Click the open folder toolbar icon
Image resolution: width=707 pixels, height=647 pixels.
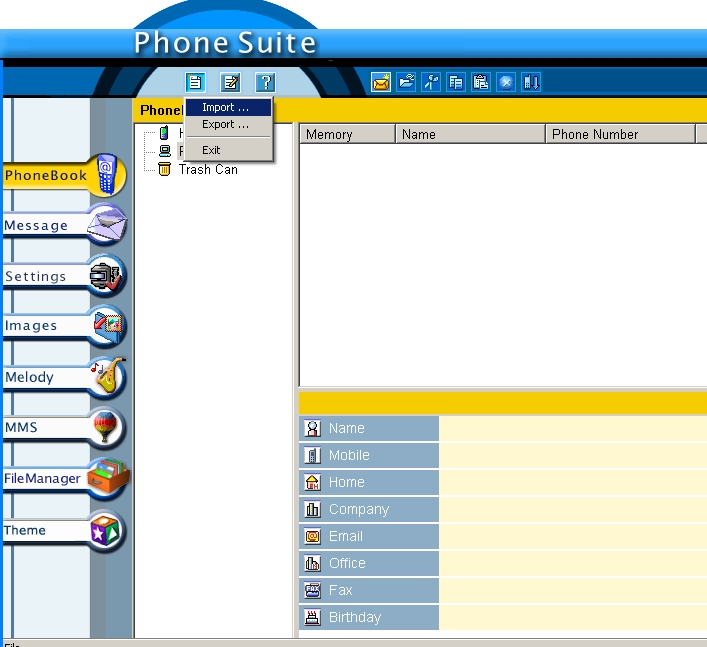406,82
